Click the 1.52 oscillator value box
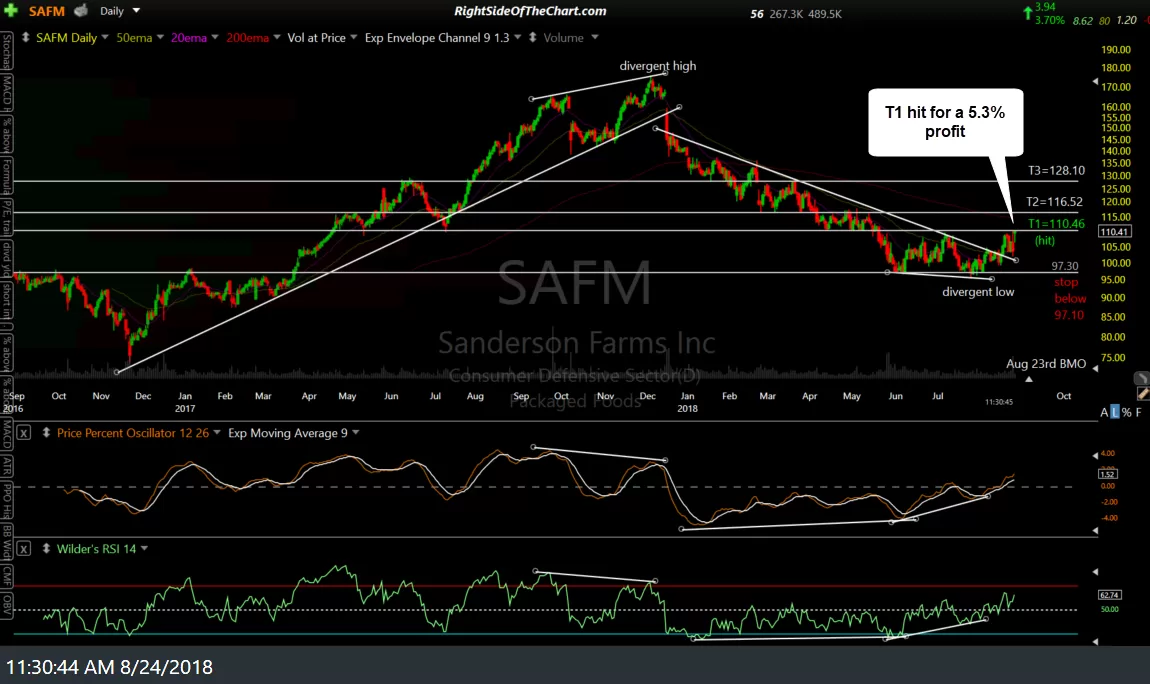Image resolution: width=1150 pixels, height=684 pixels. (1107, 474)
